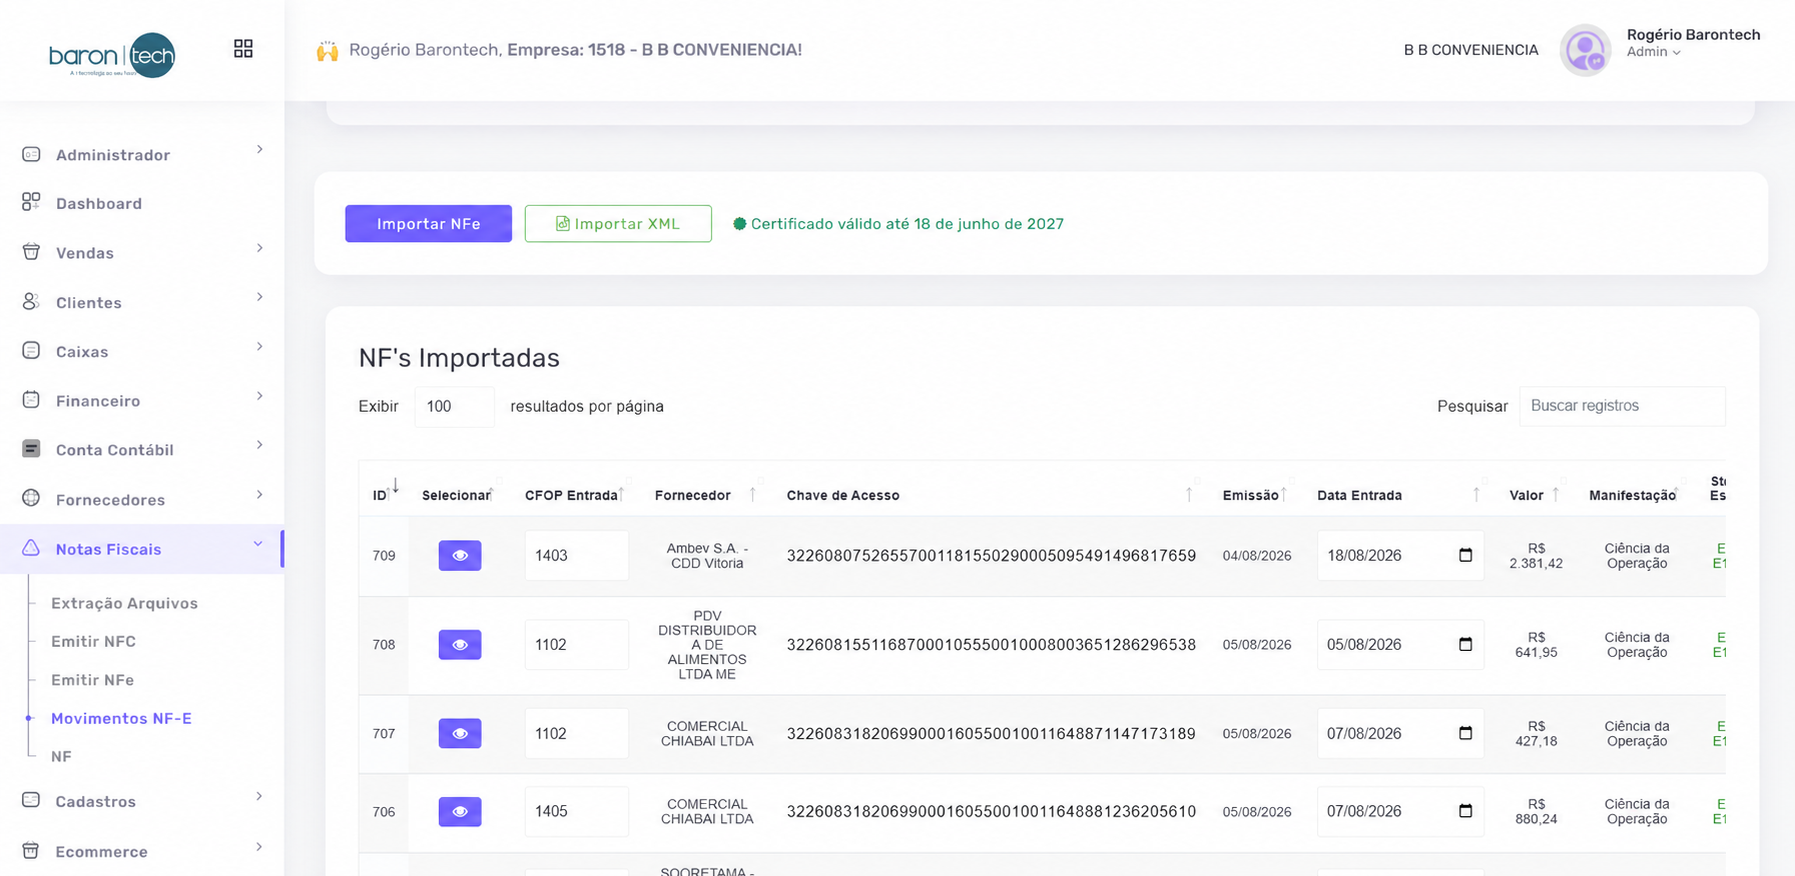This screenshot has width=1795, height=876.
Task: Open calendar picker for row 709 date
Action: 1466,555
